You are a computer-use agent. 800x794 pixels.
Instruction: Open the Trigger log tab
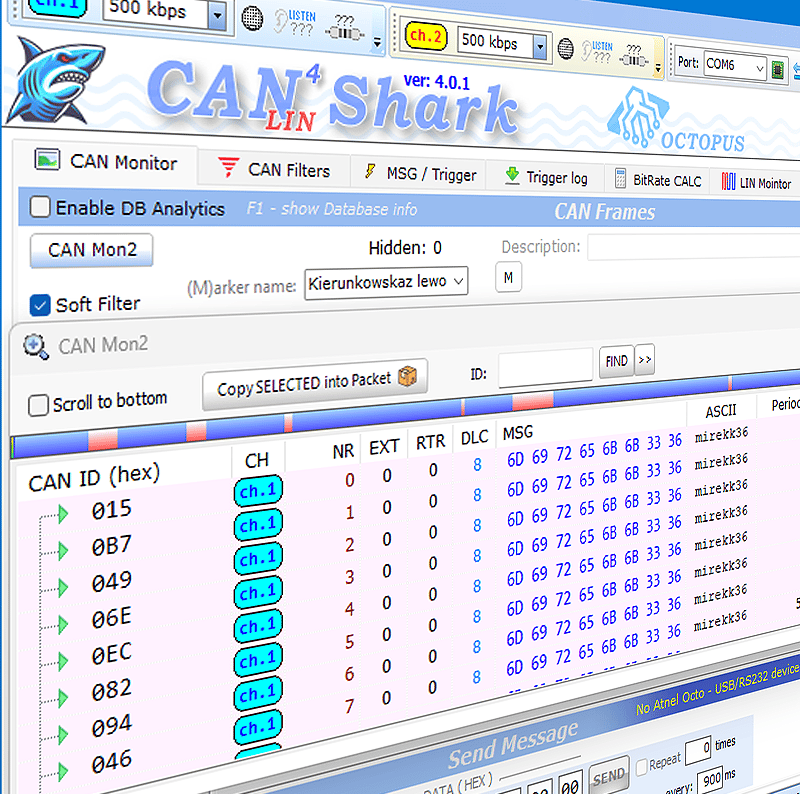[x=546, y=177]
